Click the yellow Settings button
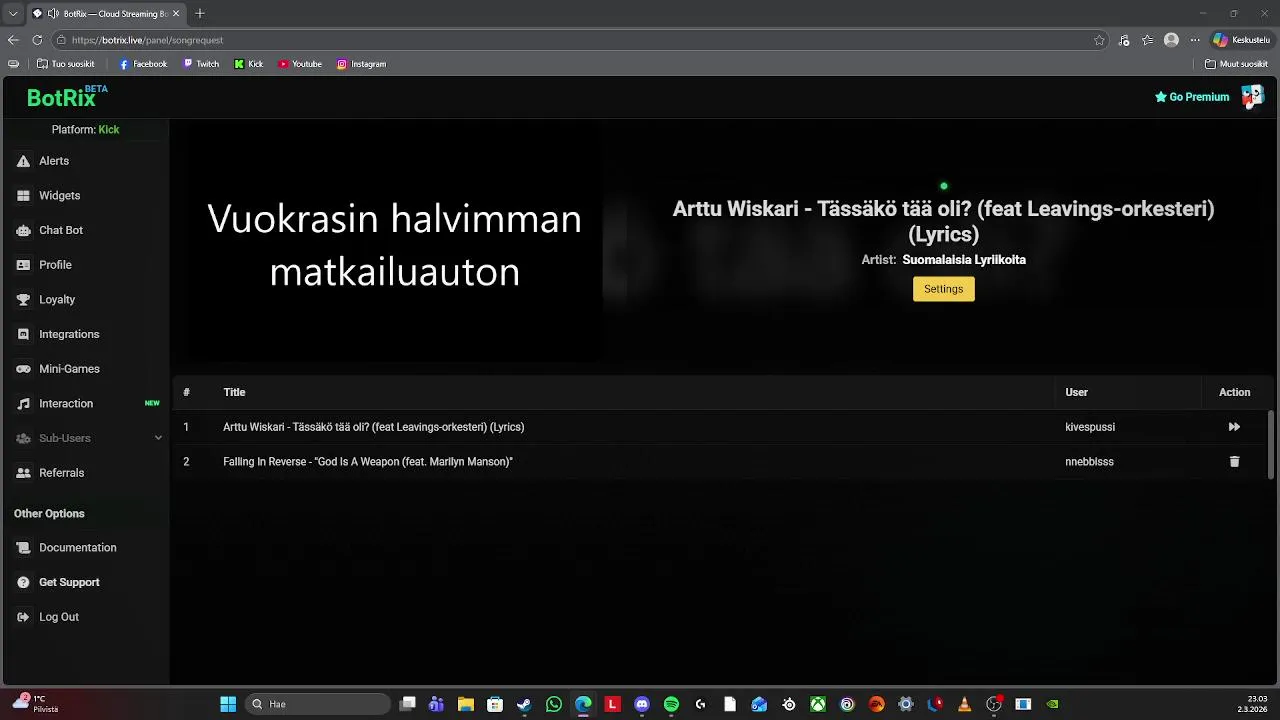1280x720 pixels. click(943, 289)
